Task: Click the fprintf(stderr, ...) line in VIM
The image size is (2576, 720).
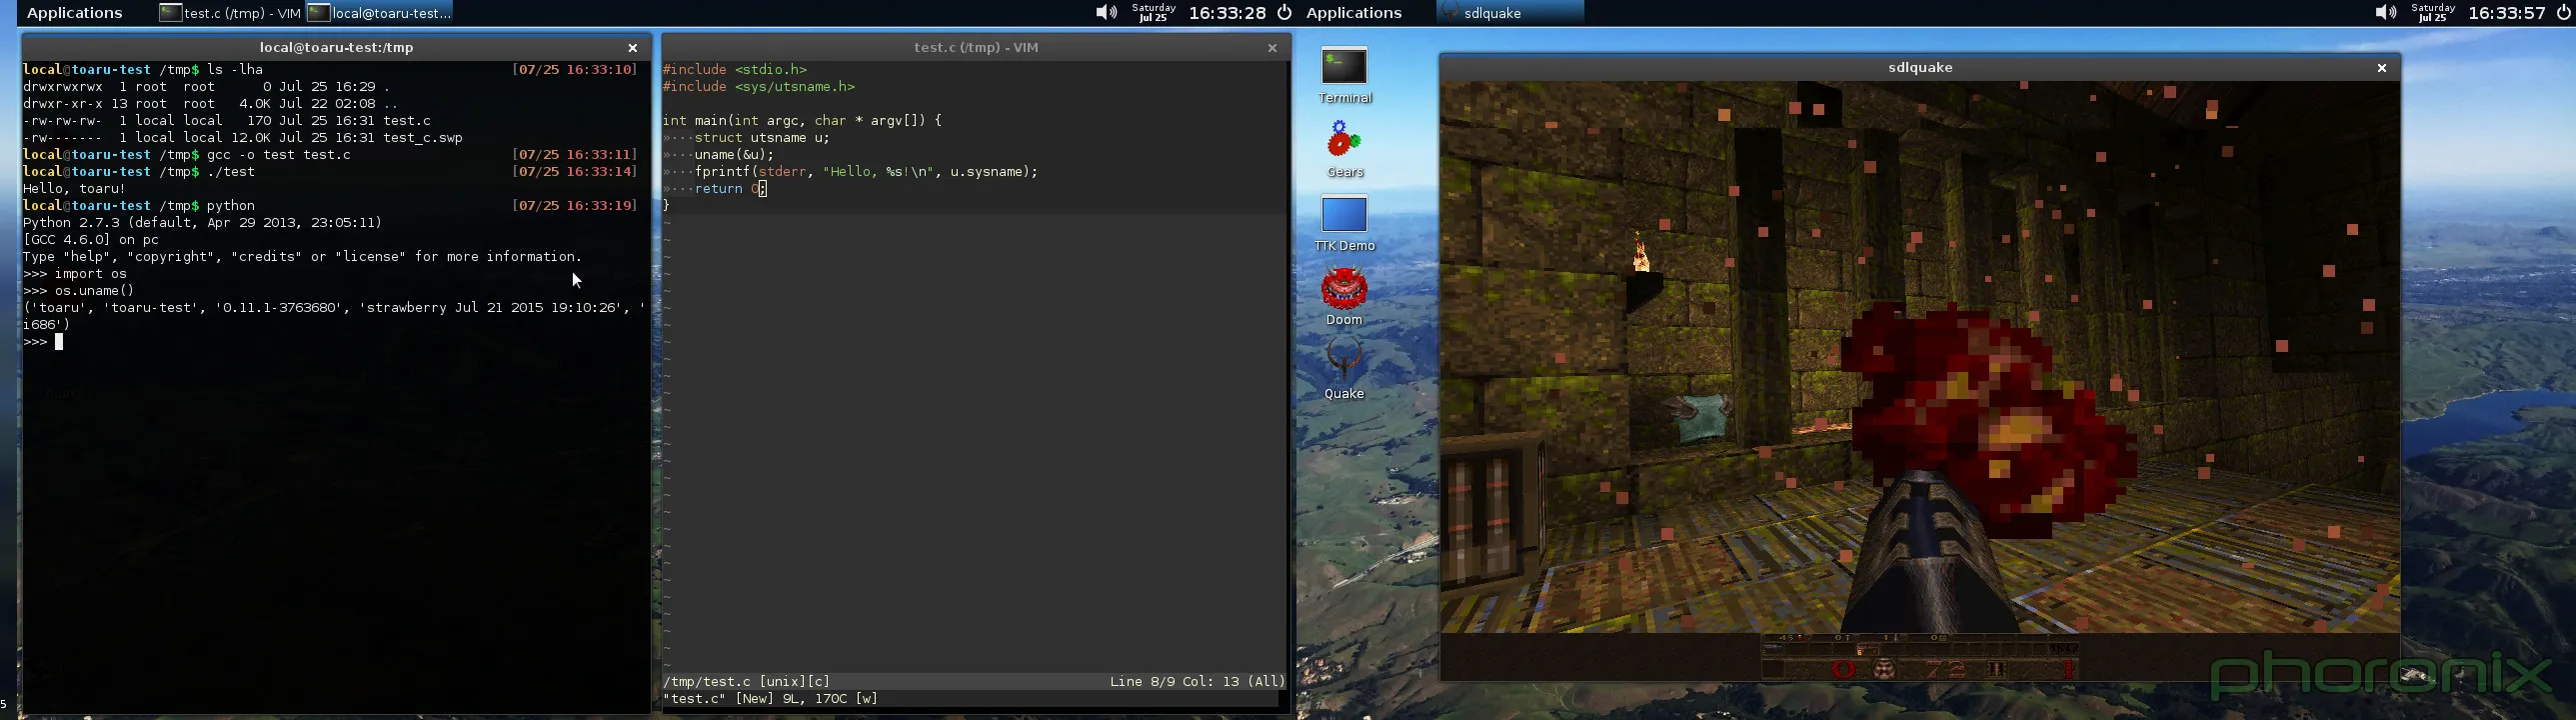Action: coord(866,172)
